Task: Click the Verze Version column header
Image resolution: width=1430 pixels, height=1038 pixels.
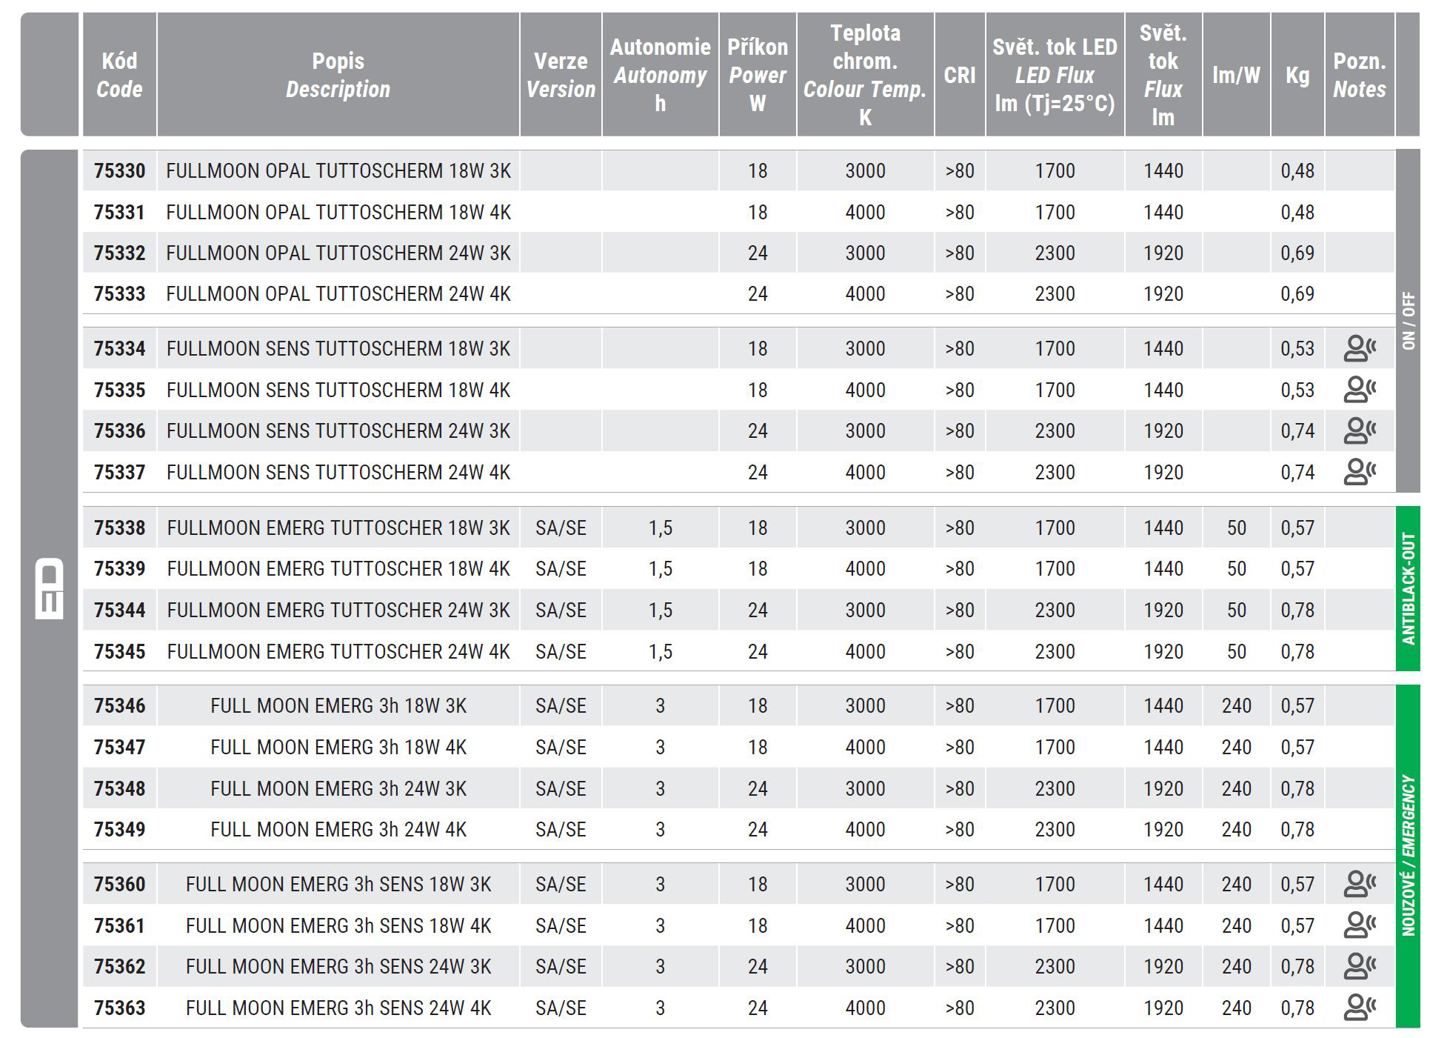Action: (x=561, y=75)
